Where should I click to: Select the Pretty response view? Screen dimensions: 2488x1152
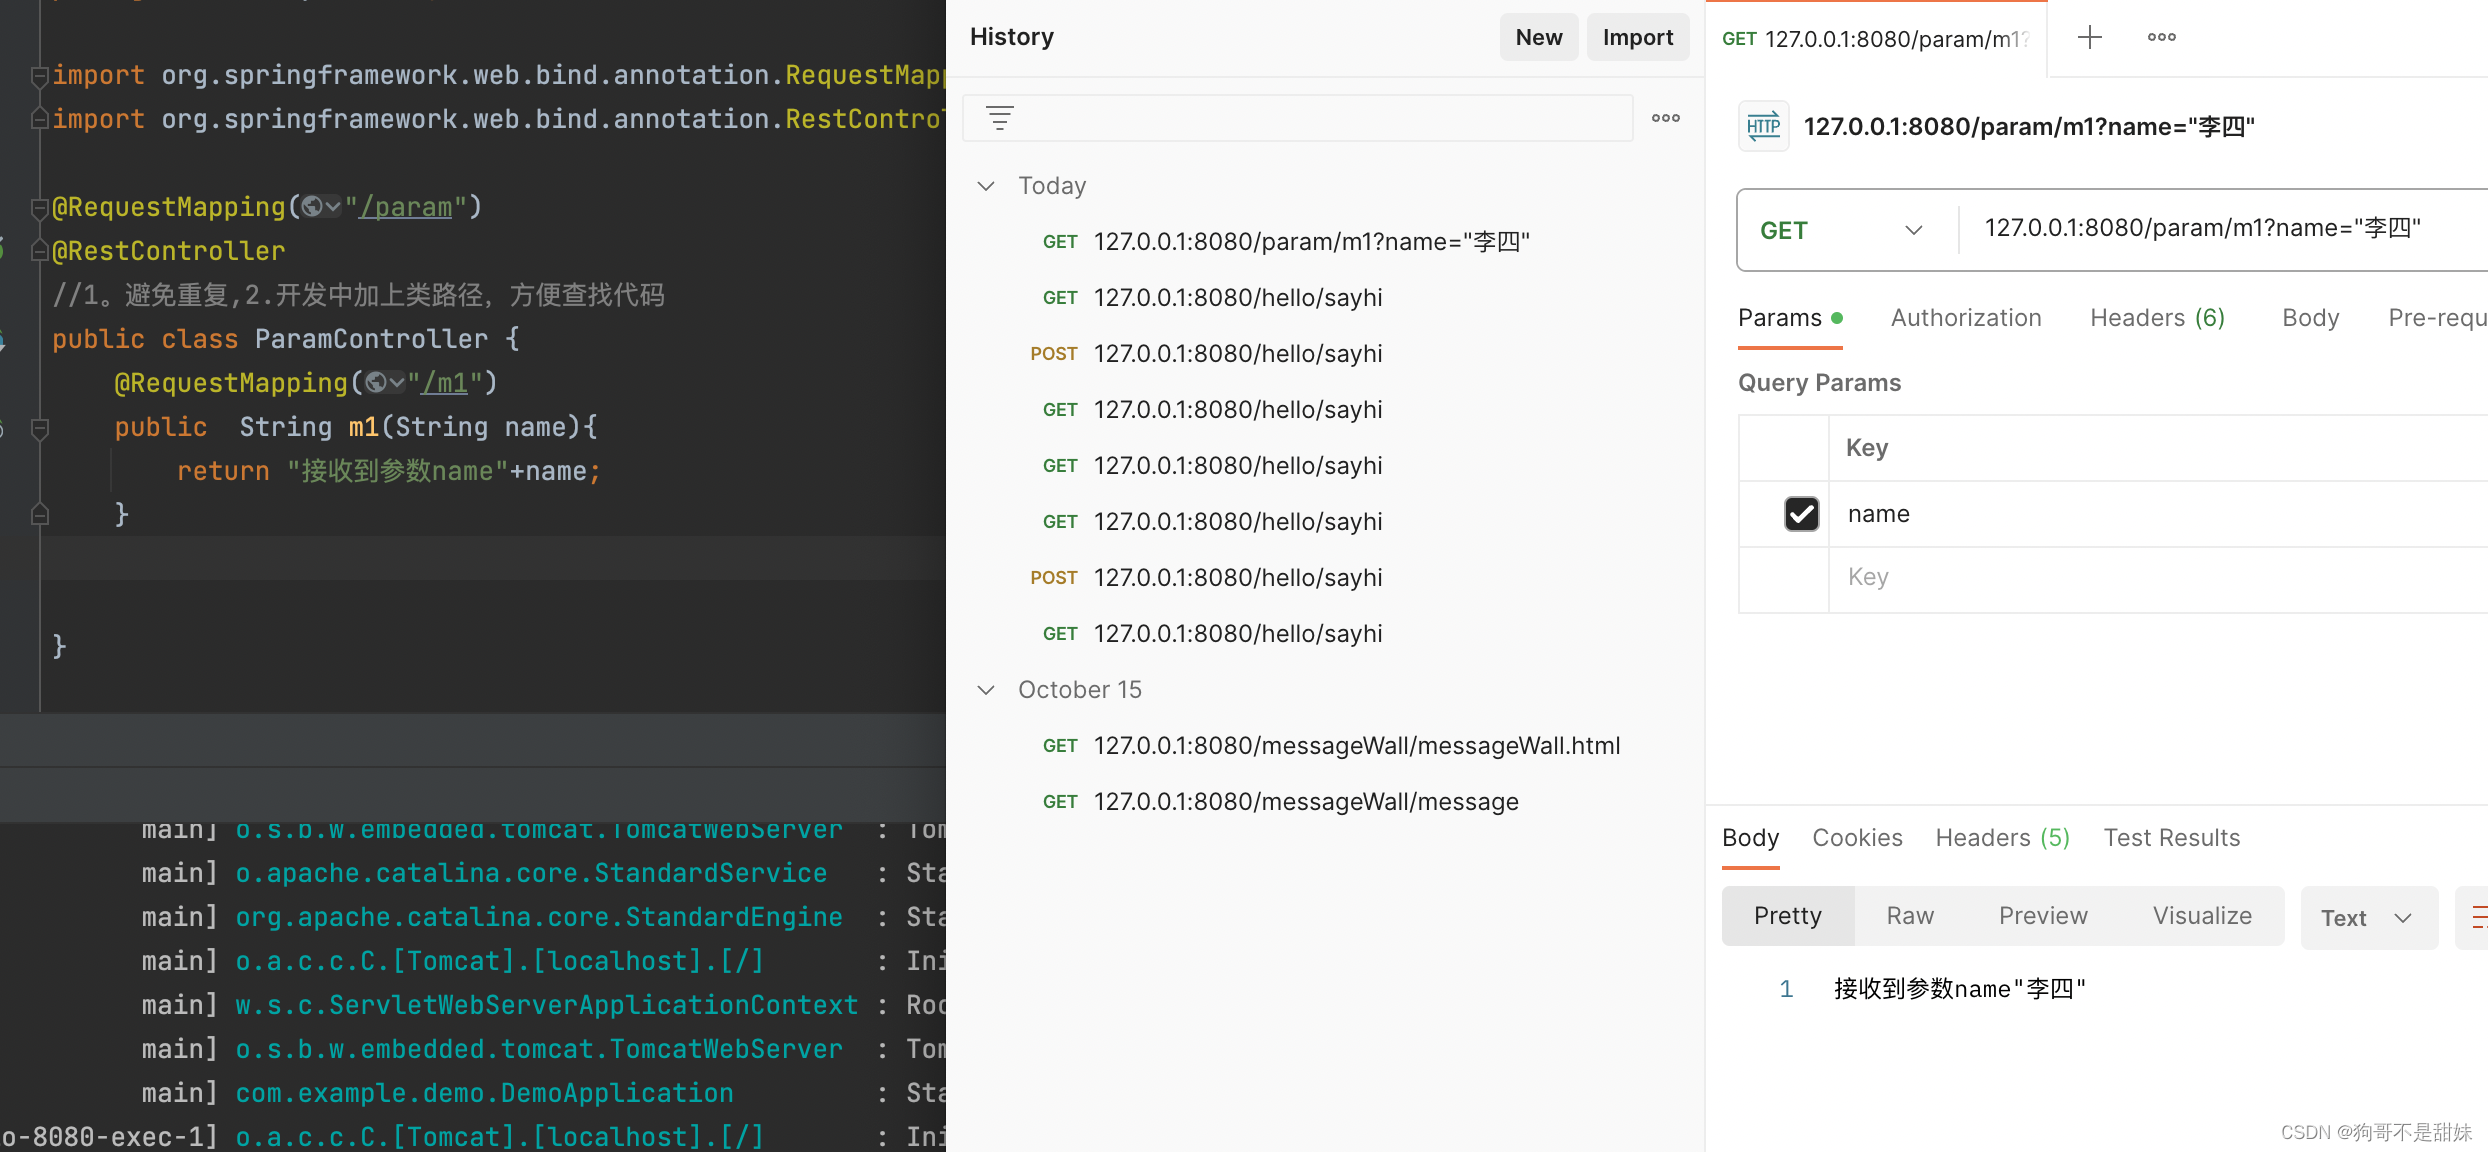pos(1787,916)
